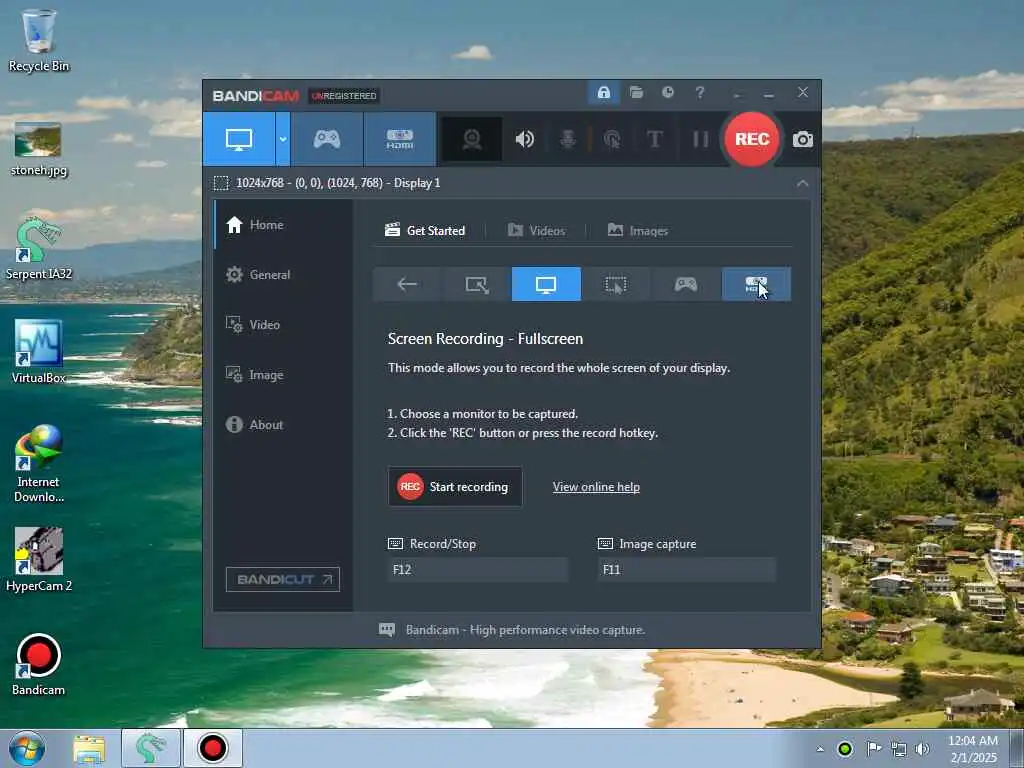This screenshot has width=1024, height=768.
Task: Open About in sidebar
Action: 283,424
